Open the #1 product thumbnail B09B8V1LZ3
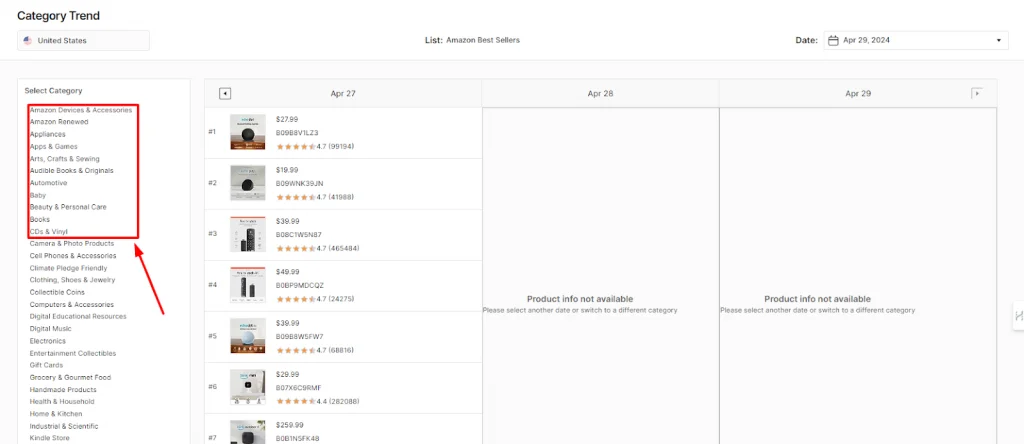The height and width of the screenshot is (444, 1024). [x=248, y=133]
